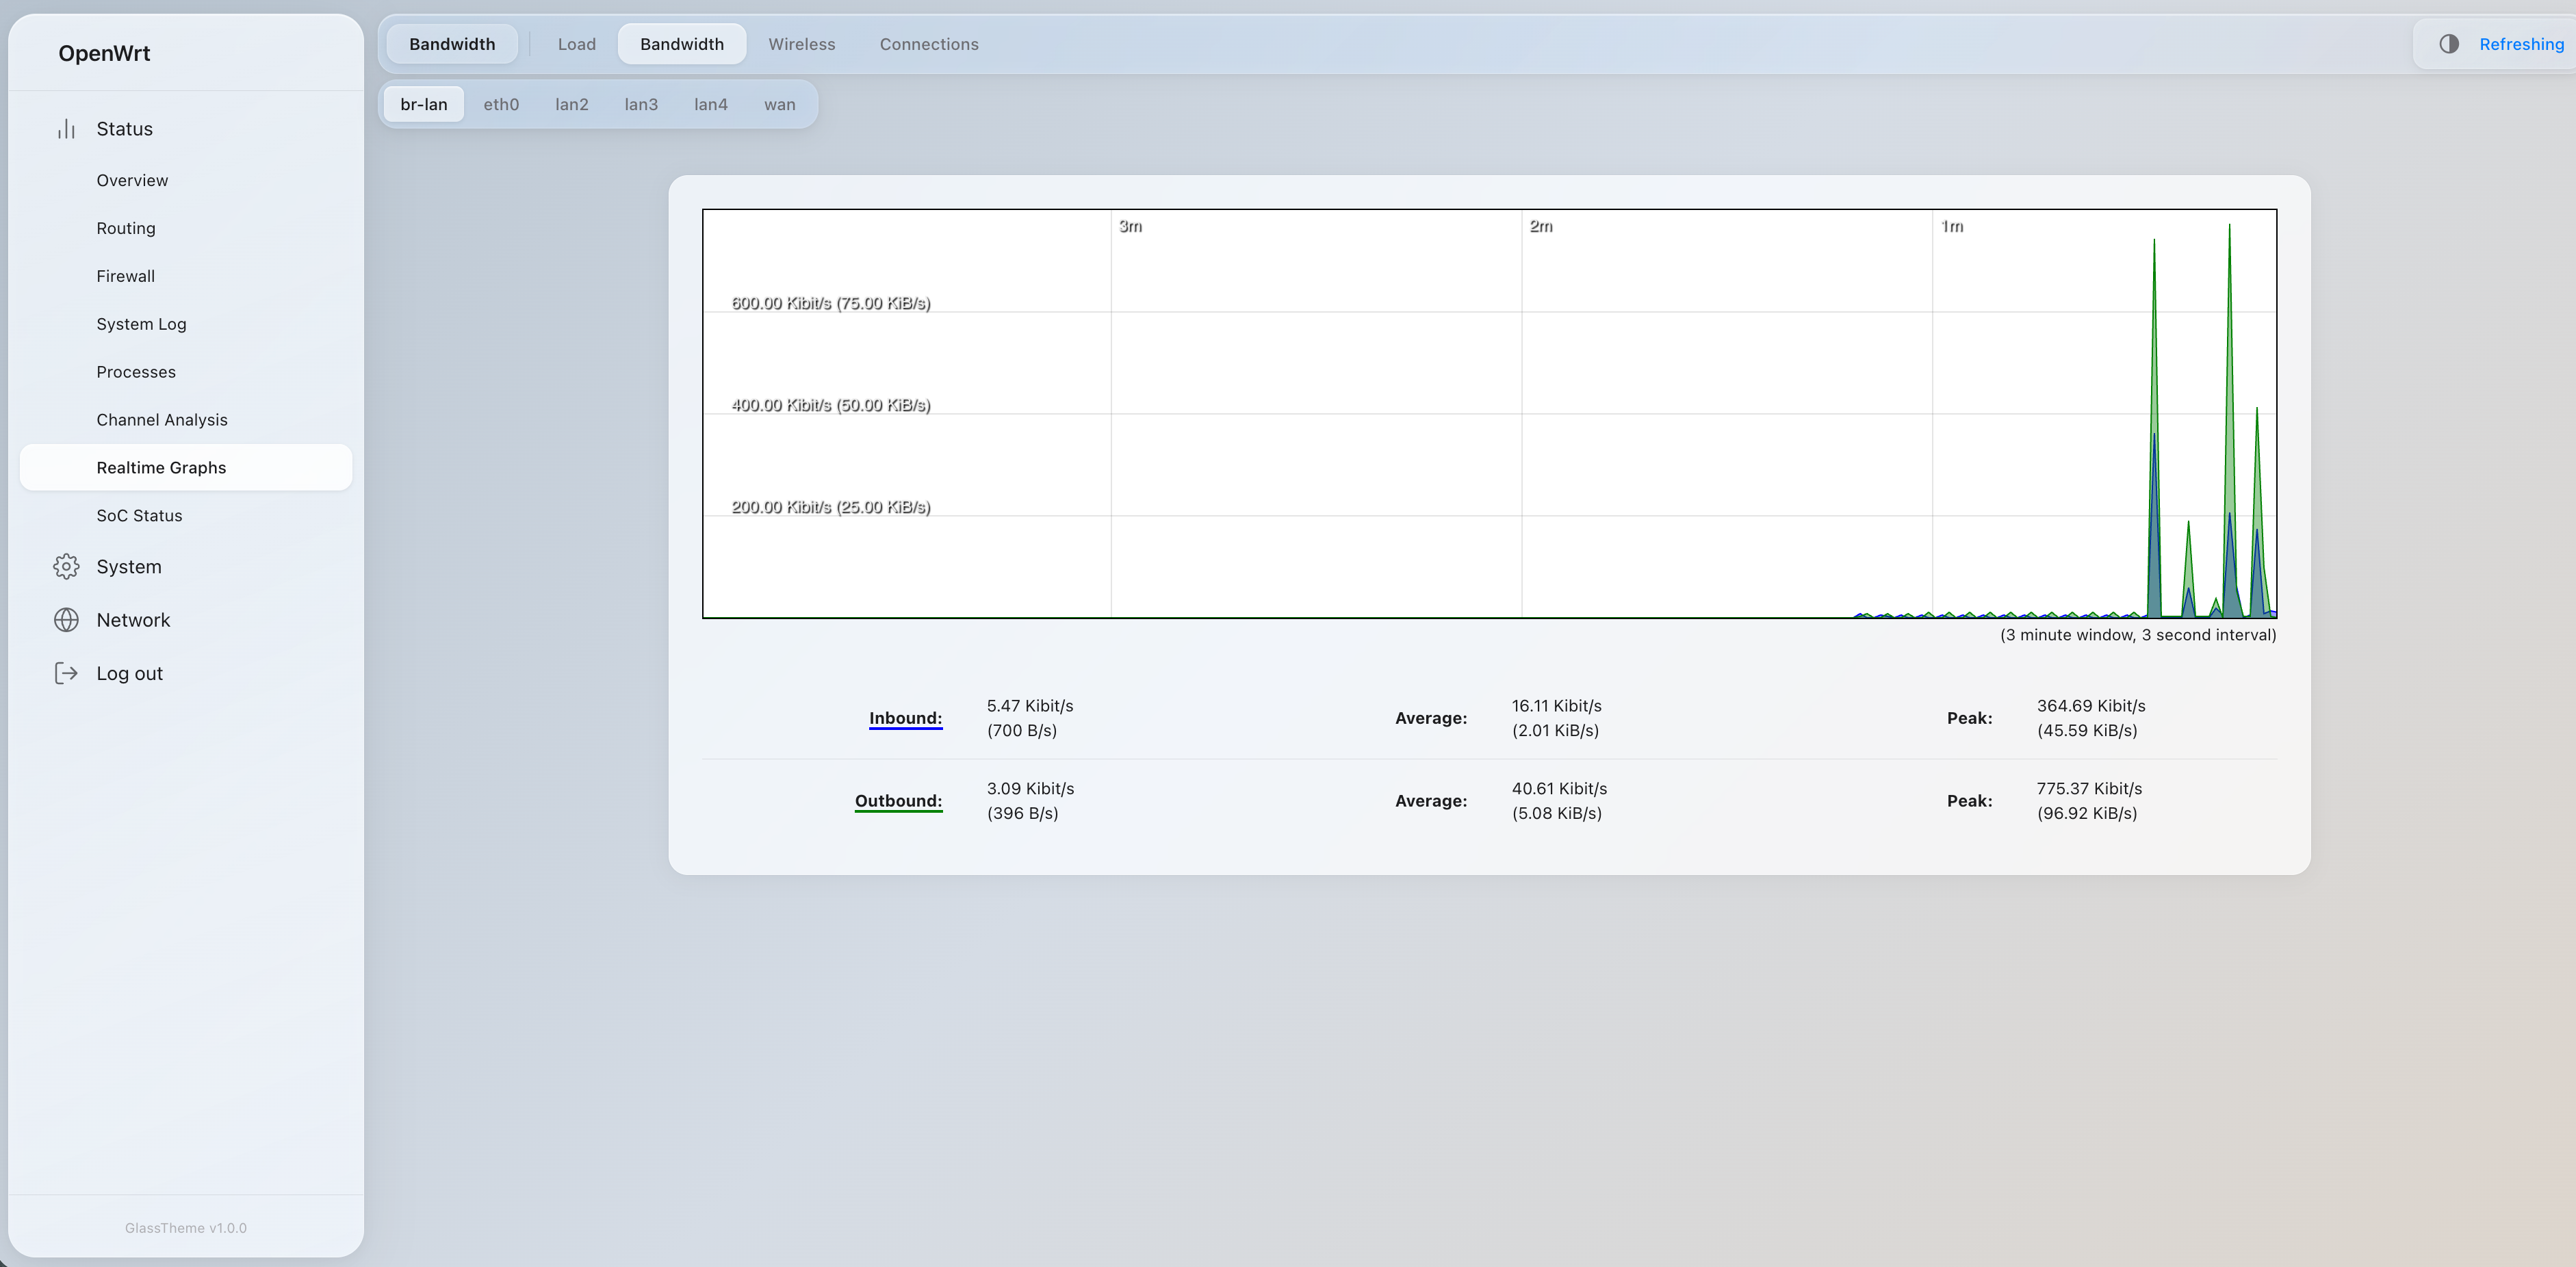Click the Refreshing status indicator
Image resolution: width=2576 pixels, height=1267 pixels.
click(x=2521, y=44)
